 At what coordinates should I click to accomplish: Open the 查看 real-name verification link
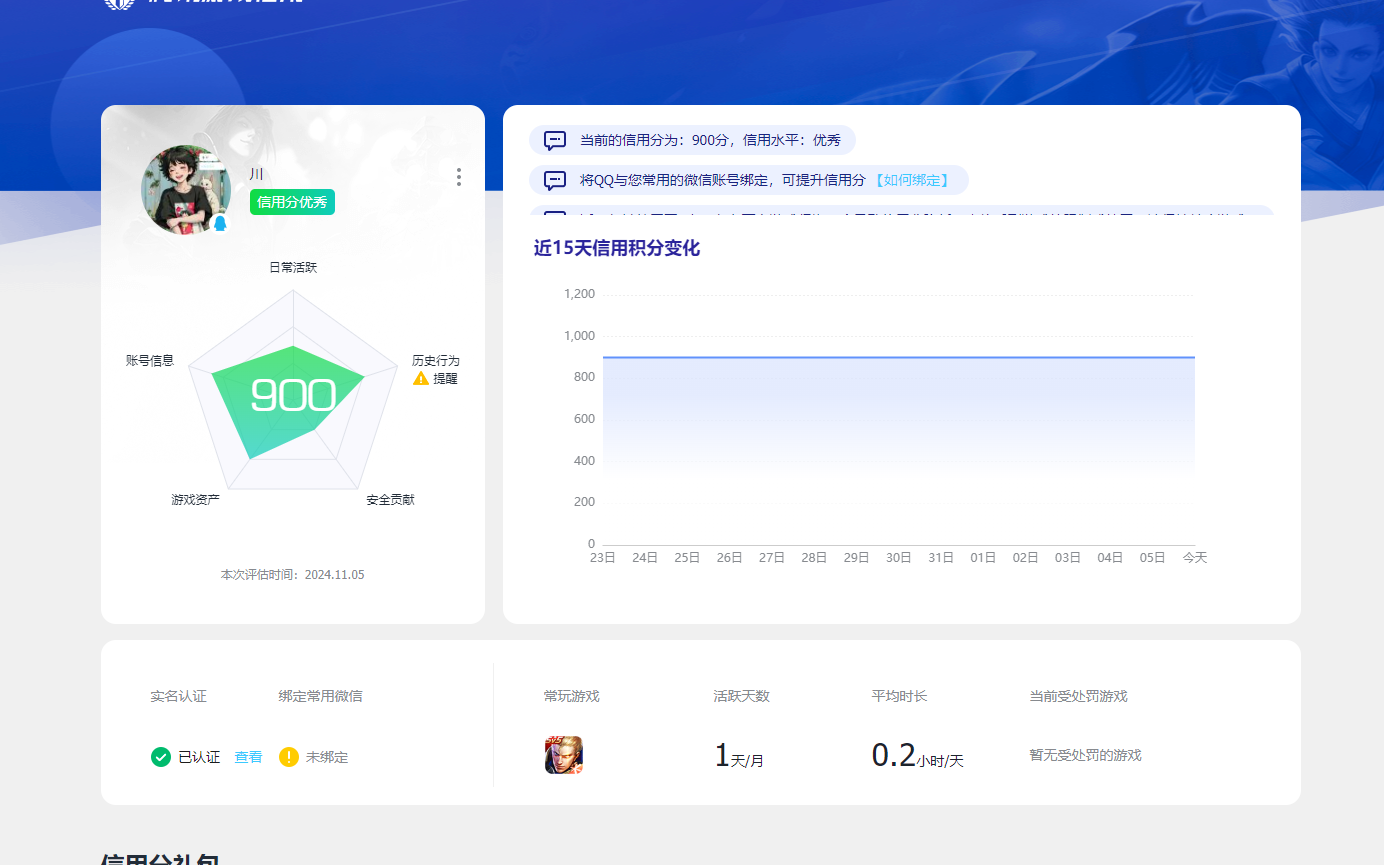[x=248, y=757]
